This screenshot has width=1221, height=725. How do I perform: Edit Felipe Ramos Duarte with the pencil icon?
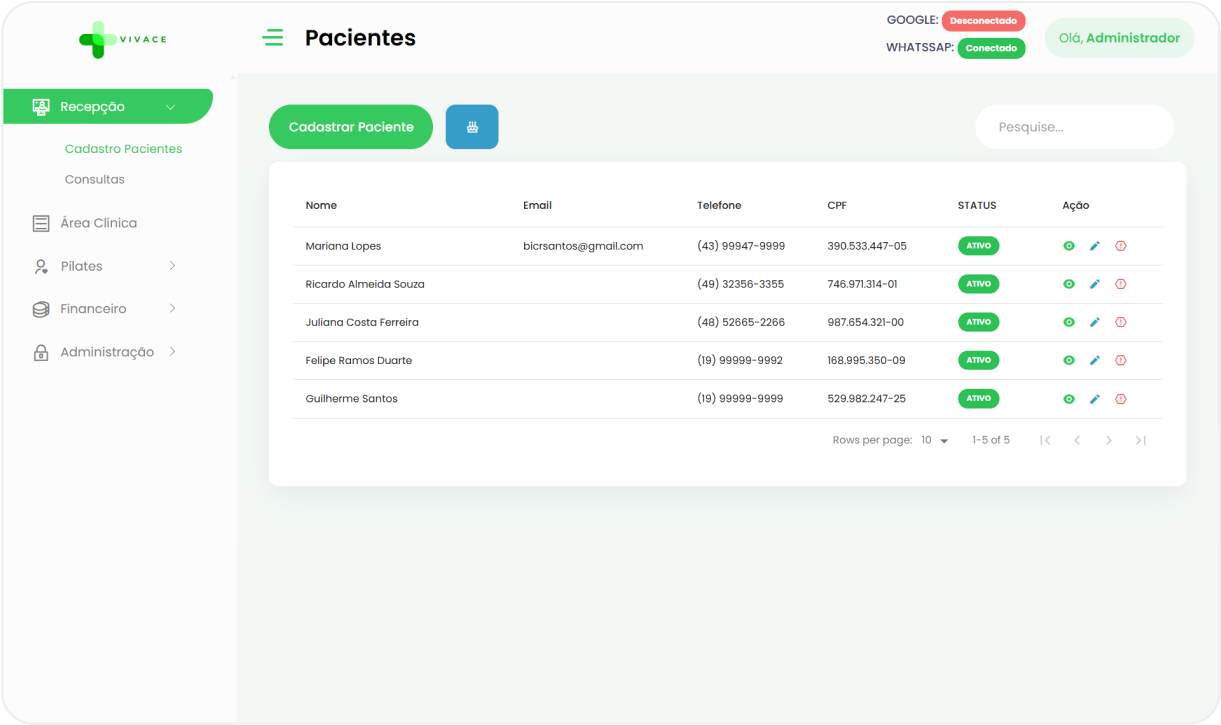(1094, 360)
